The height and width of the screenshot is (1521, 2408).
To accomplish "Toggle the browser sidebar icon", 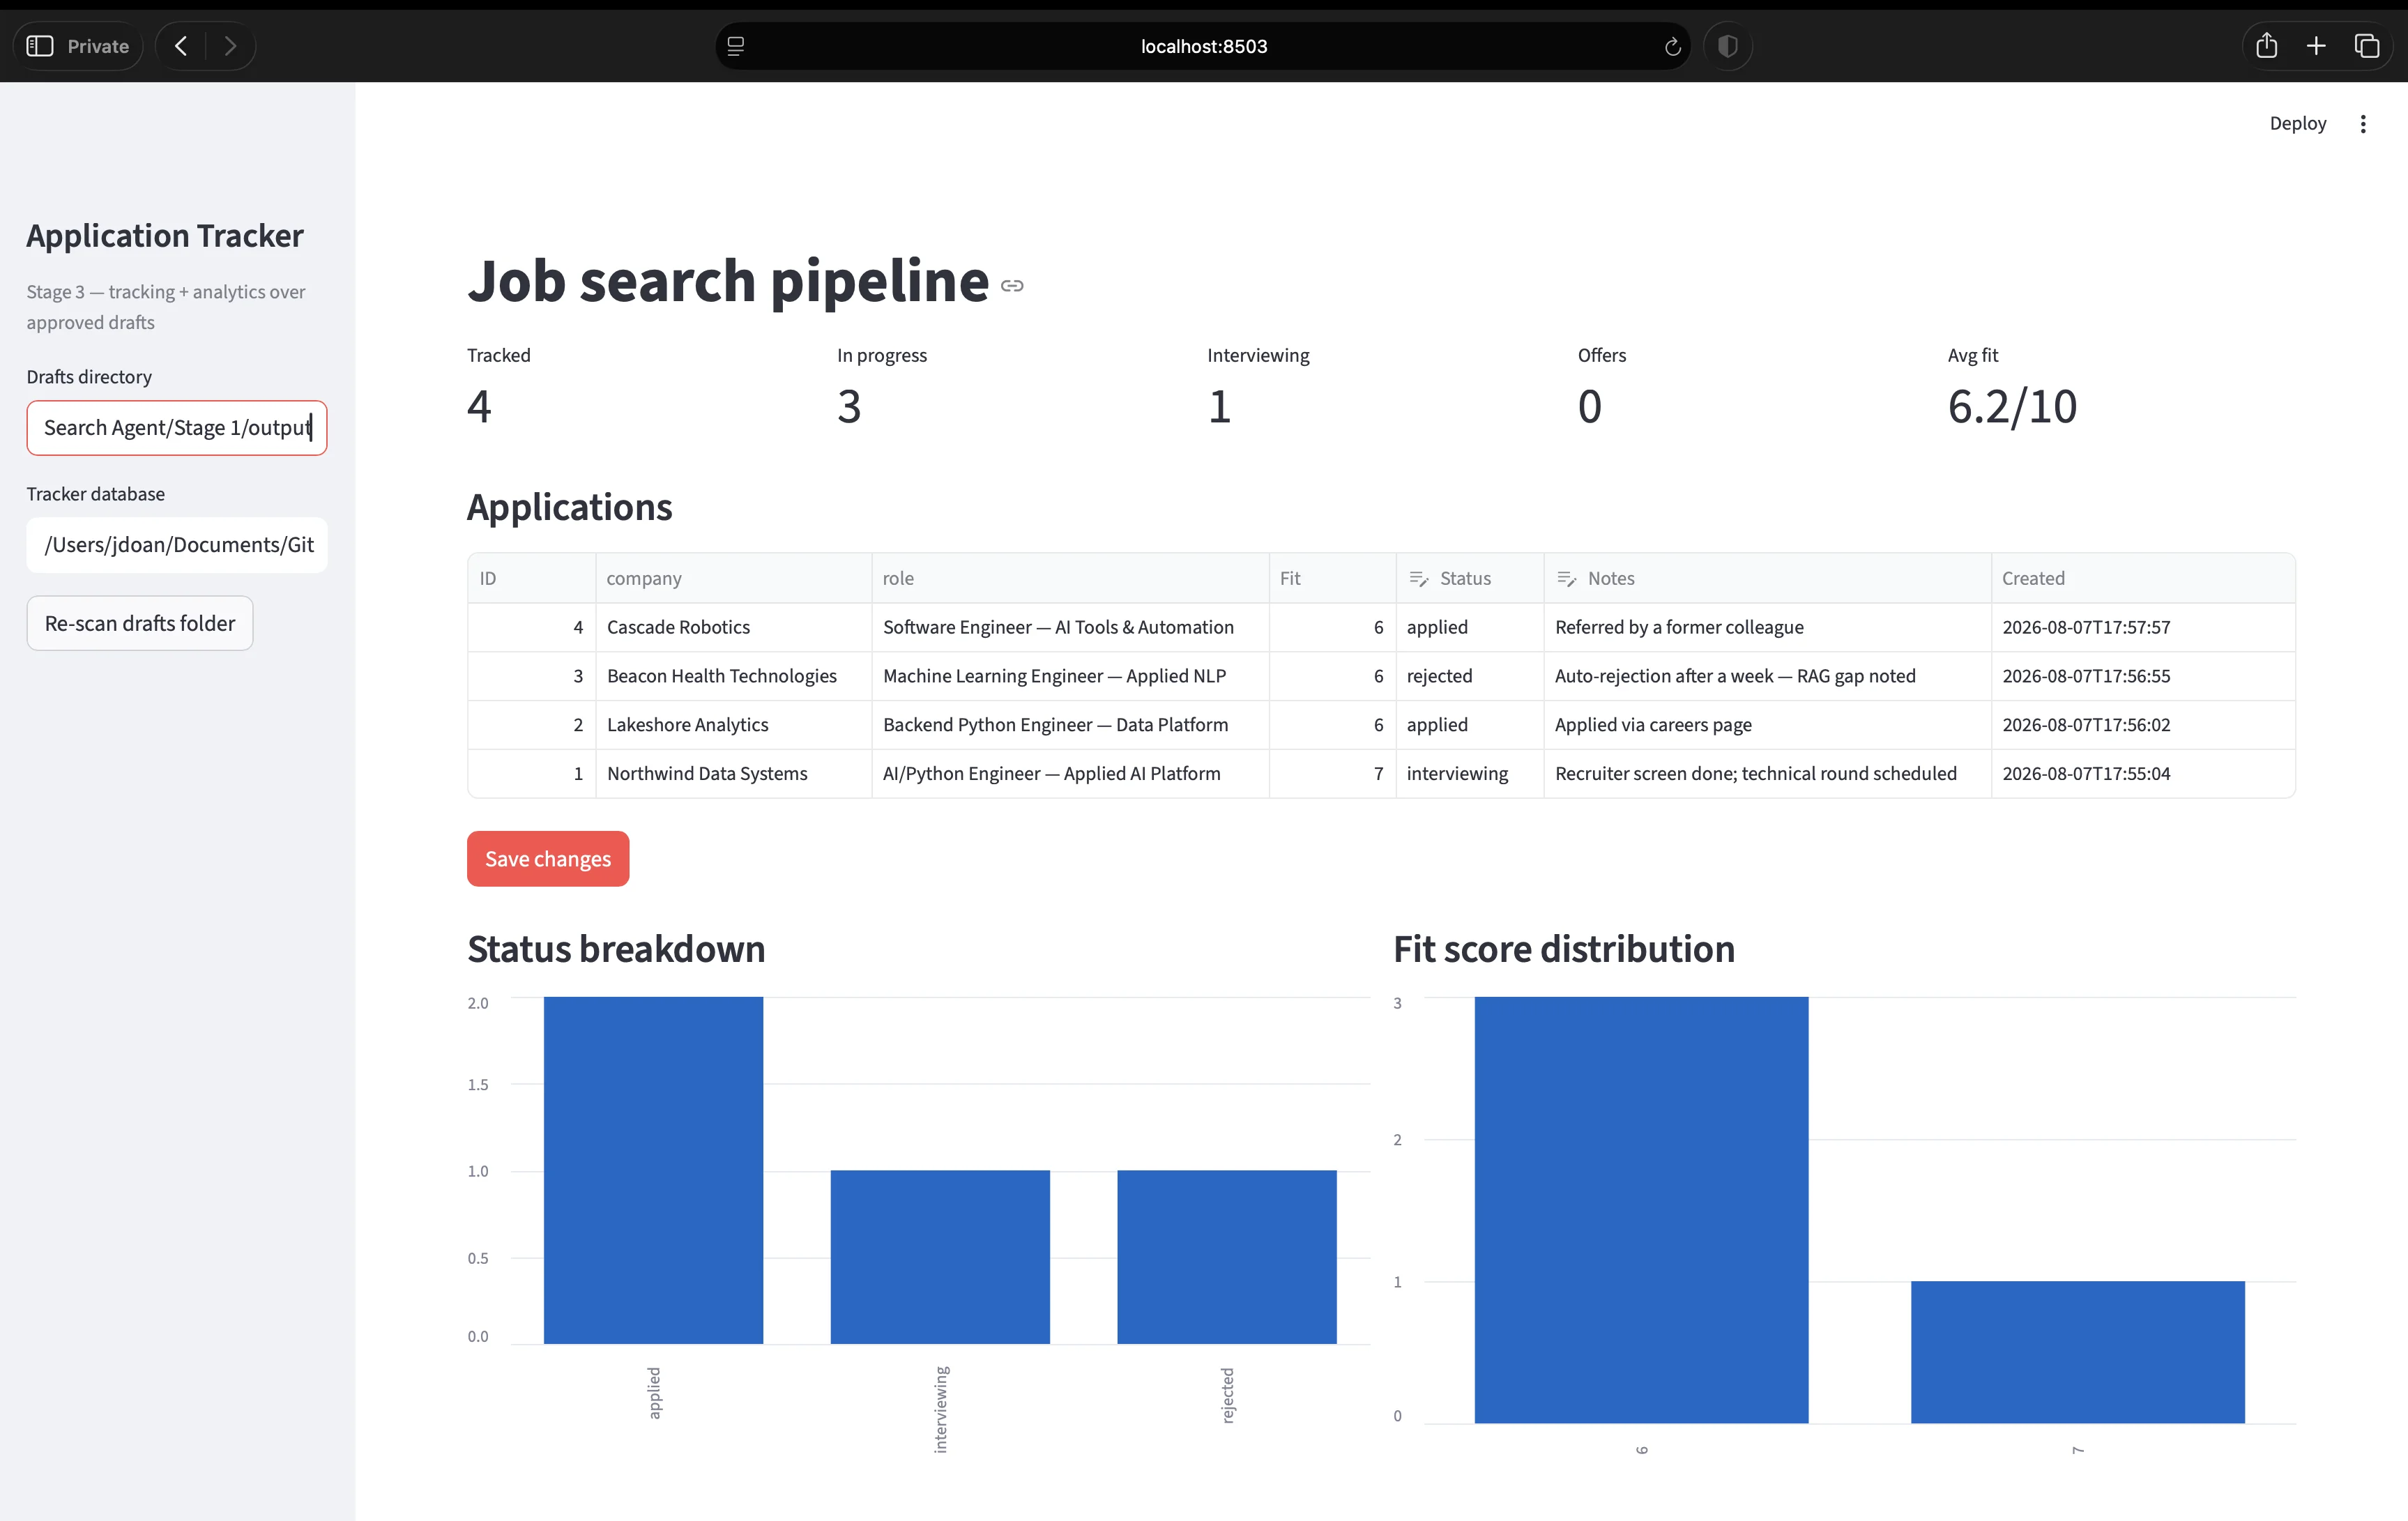I will click(x=40, y=46).
